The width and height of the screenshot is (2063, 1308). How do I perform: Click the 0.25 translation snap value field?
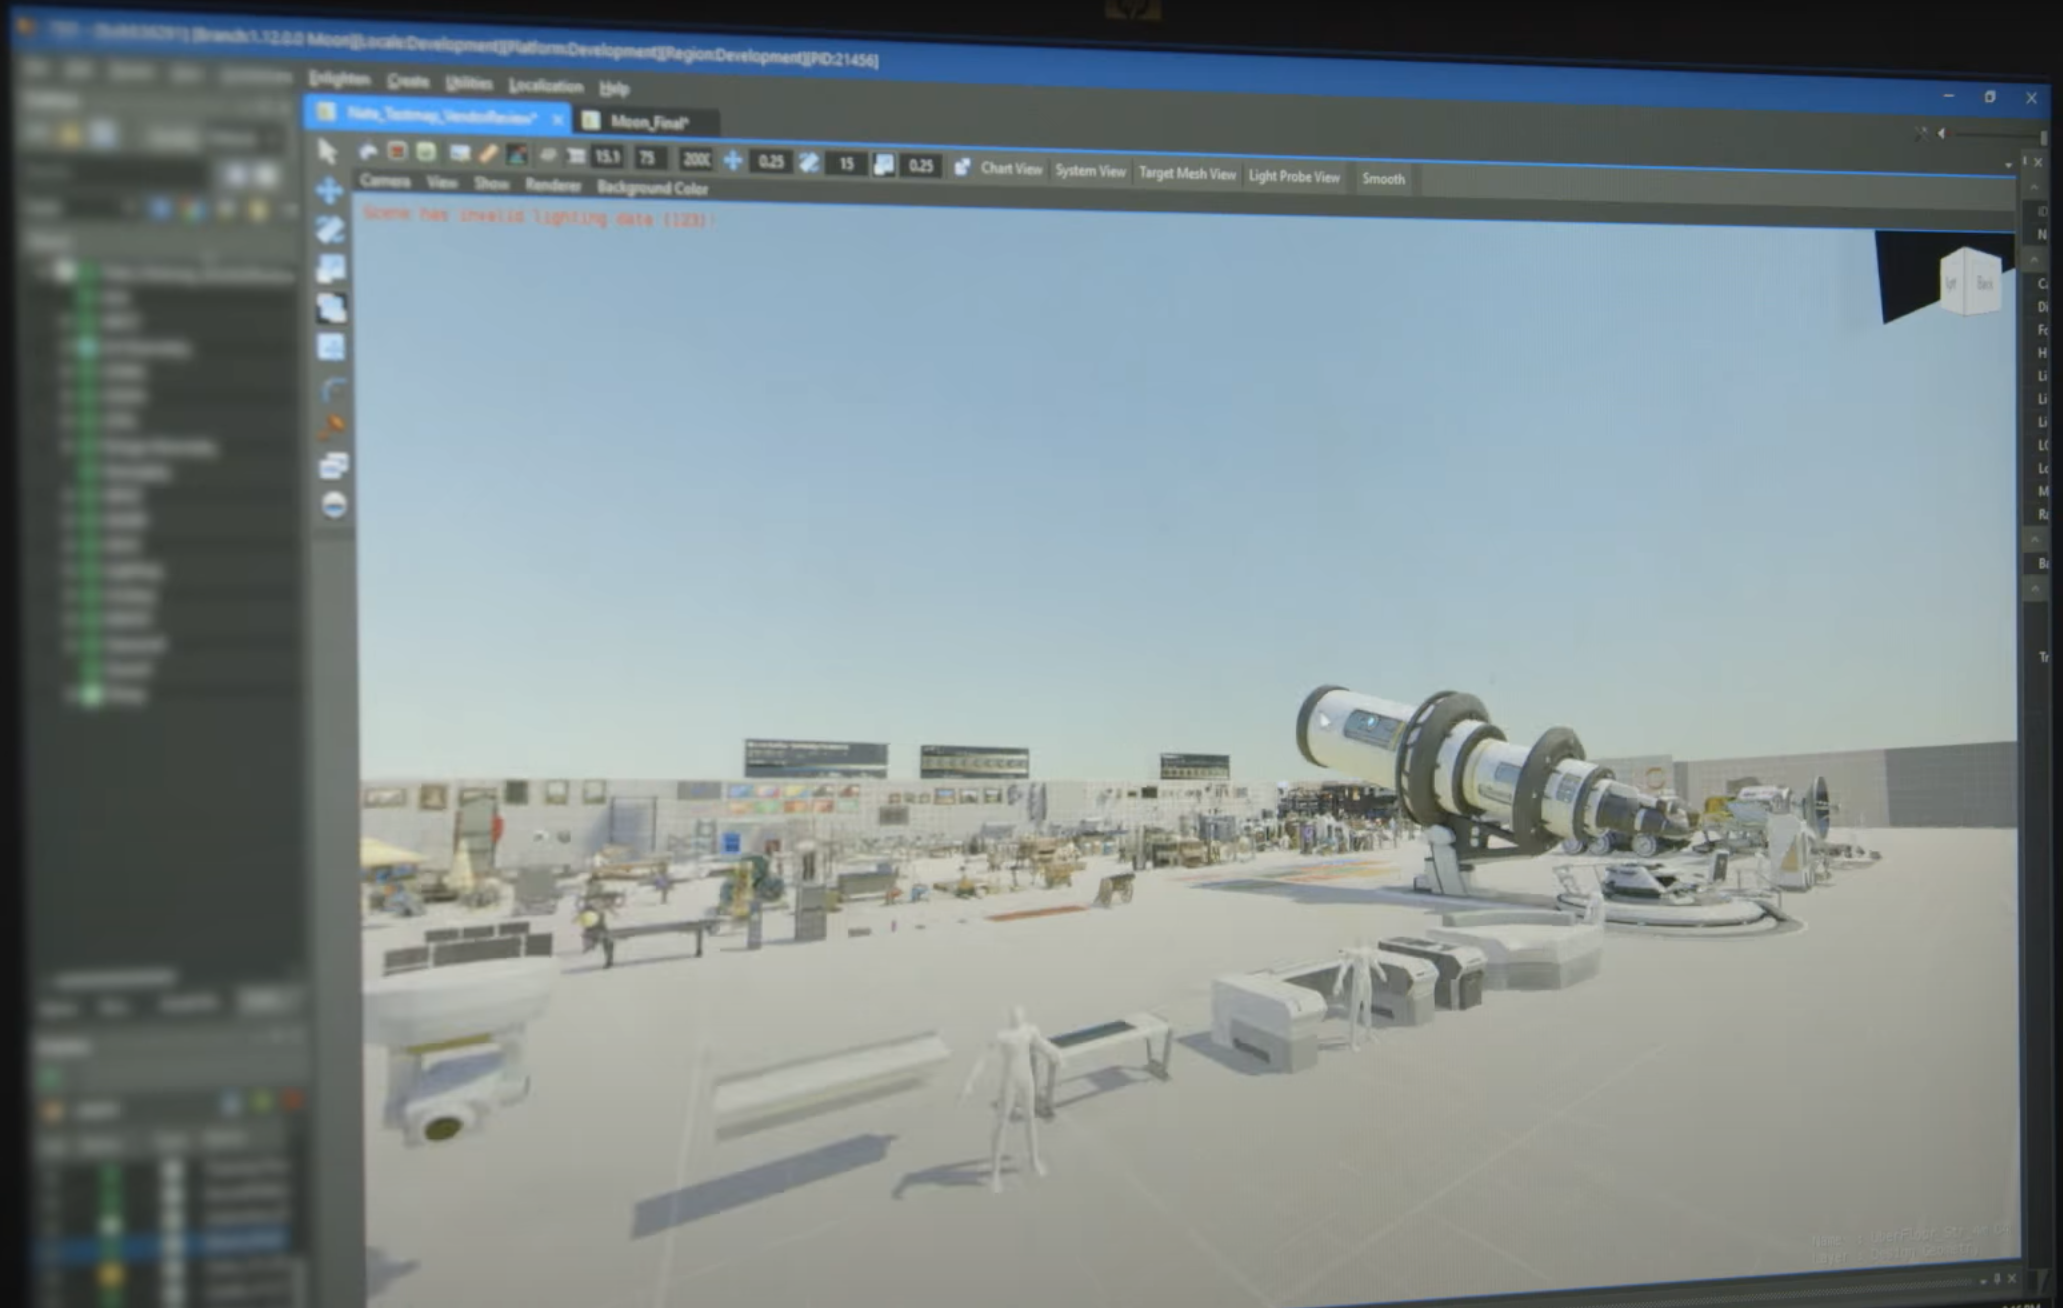point(770,161)
